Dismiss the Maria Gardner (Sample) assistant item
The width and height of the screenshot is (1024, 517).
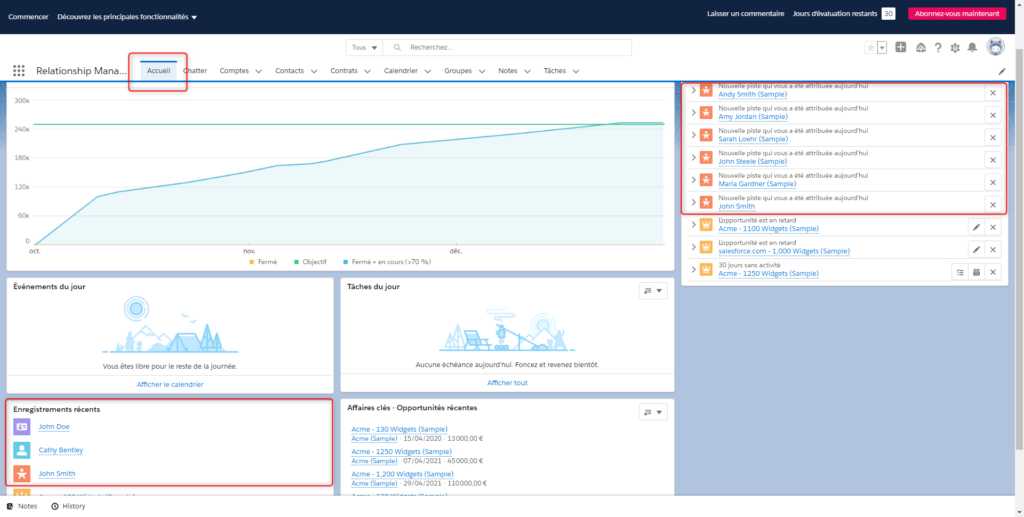pyautogui.click(x=993, y=182)
